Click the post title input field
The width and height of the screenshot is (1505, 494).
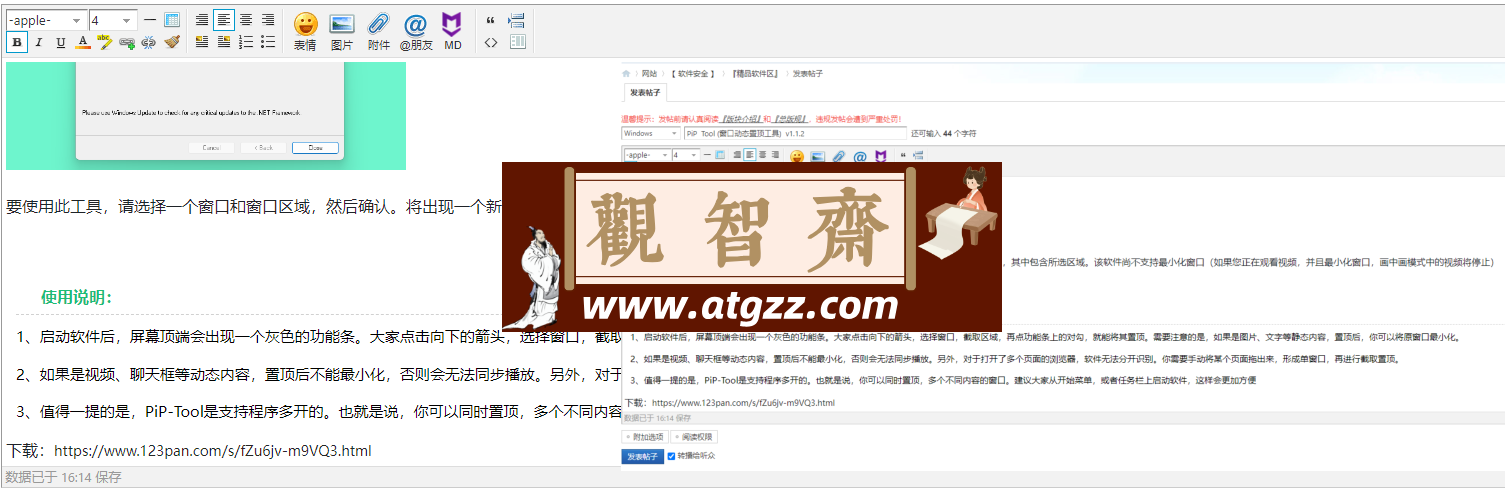(x=794, y=133)
